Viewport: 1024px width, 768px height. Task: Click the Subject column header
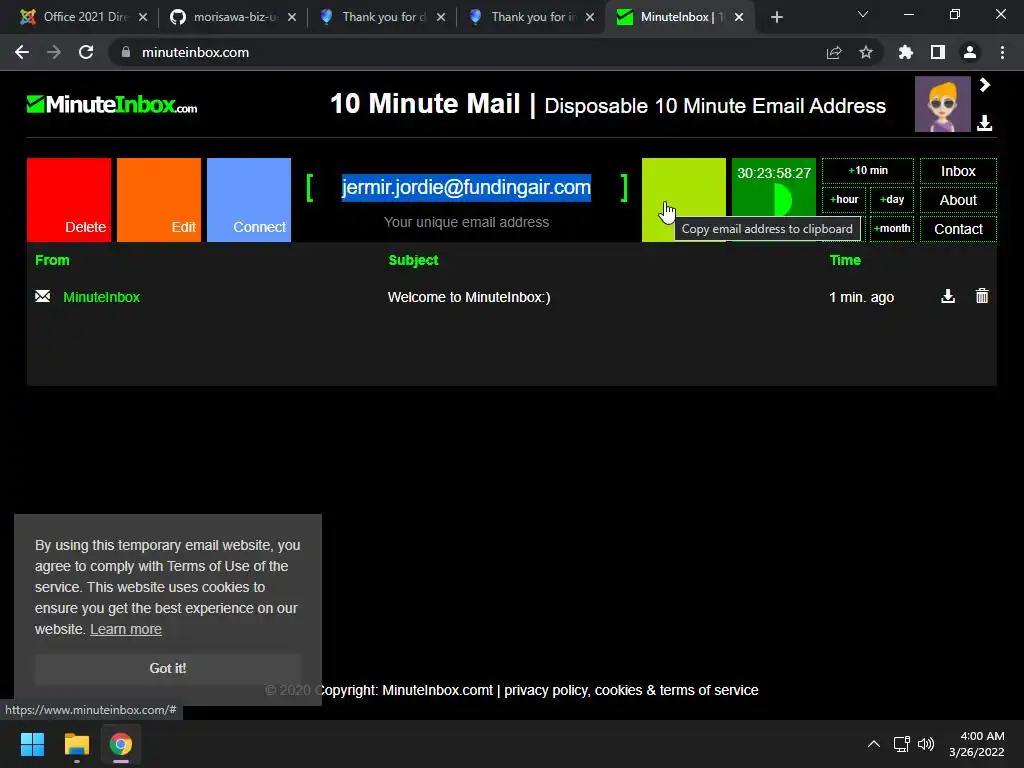click(x=413, y=260)
